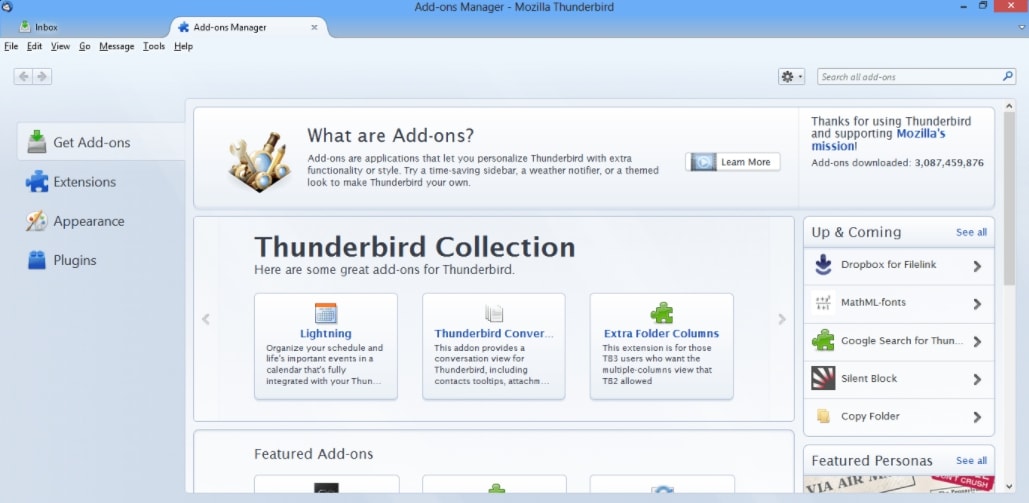Image resolution: width=1029 pixels, height=503 pixels.
Task: Select the Plugins blue brick icon
Action: [x=37, y=260]
